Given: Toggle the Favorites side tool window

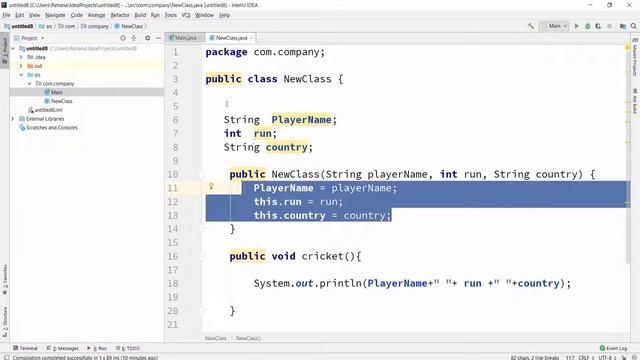Looking at the screenshot, I should 5,280.
